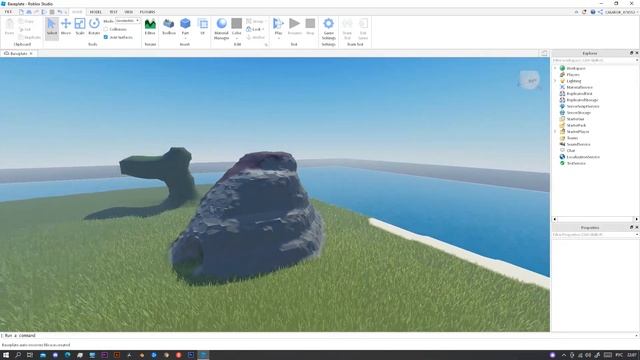Activate the Rotate tool
The height and width of the screenshot is (360, 640).
click(94, 27)
